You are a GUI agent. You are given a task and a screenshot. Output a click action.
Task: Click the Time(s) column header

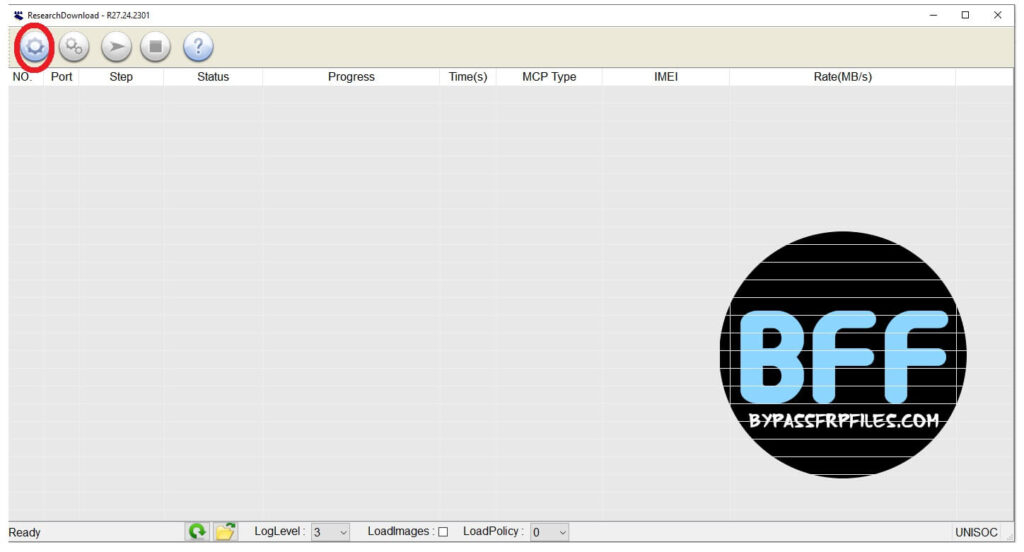[468, 76]
